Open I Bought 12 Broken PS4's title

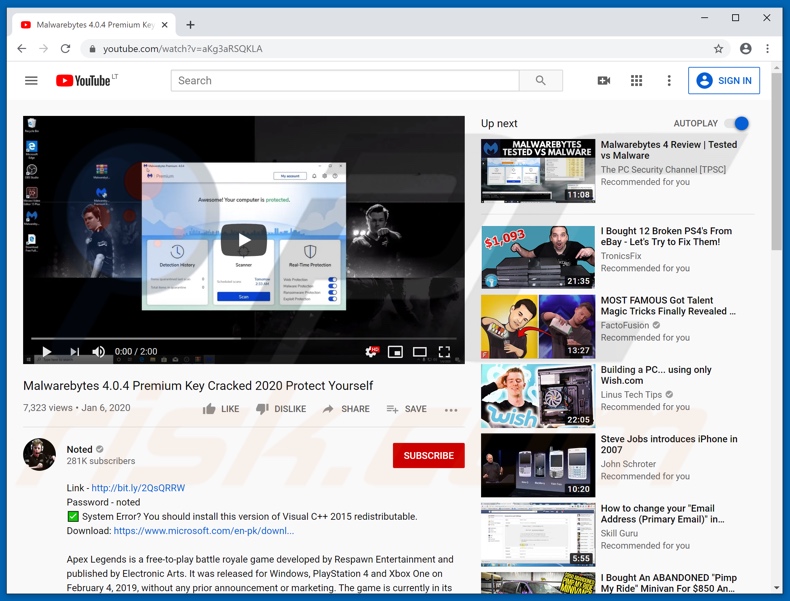tap(666, 236)
